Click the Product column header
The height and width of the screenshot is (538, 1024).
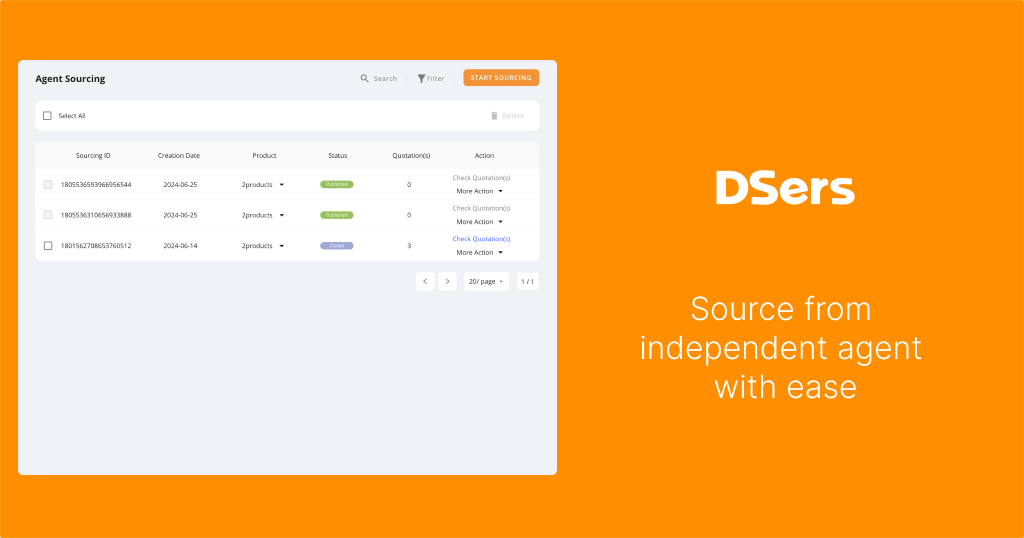264,155
